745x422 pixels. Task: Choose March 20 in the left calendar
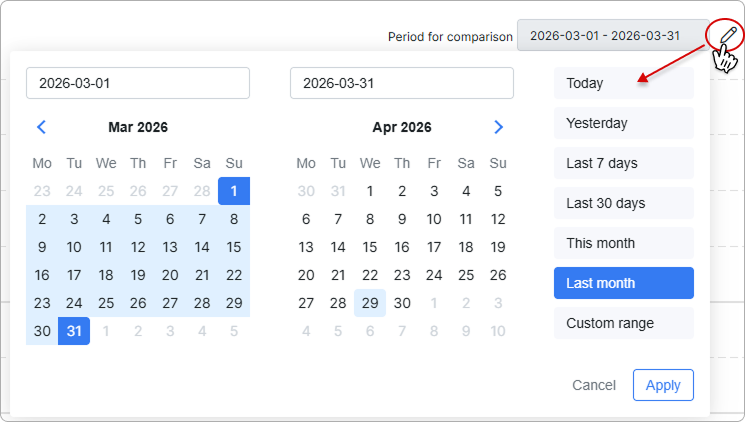tap(170, 275)
